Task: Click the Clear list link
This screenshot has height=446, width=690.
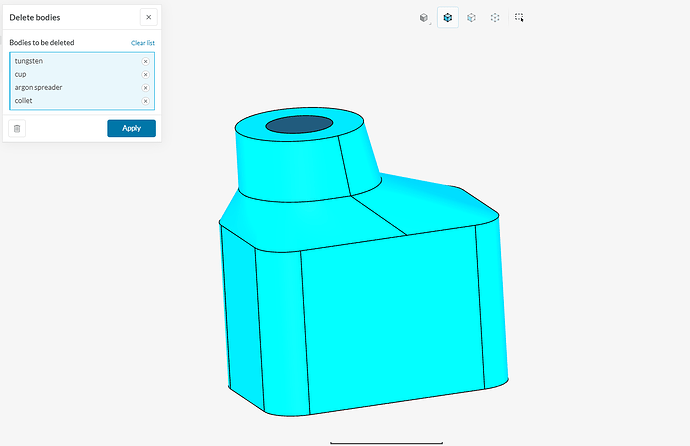Action: point(142,43)
